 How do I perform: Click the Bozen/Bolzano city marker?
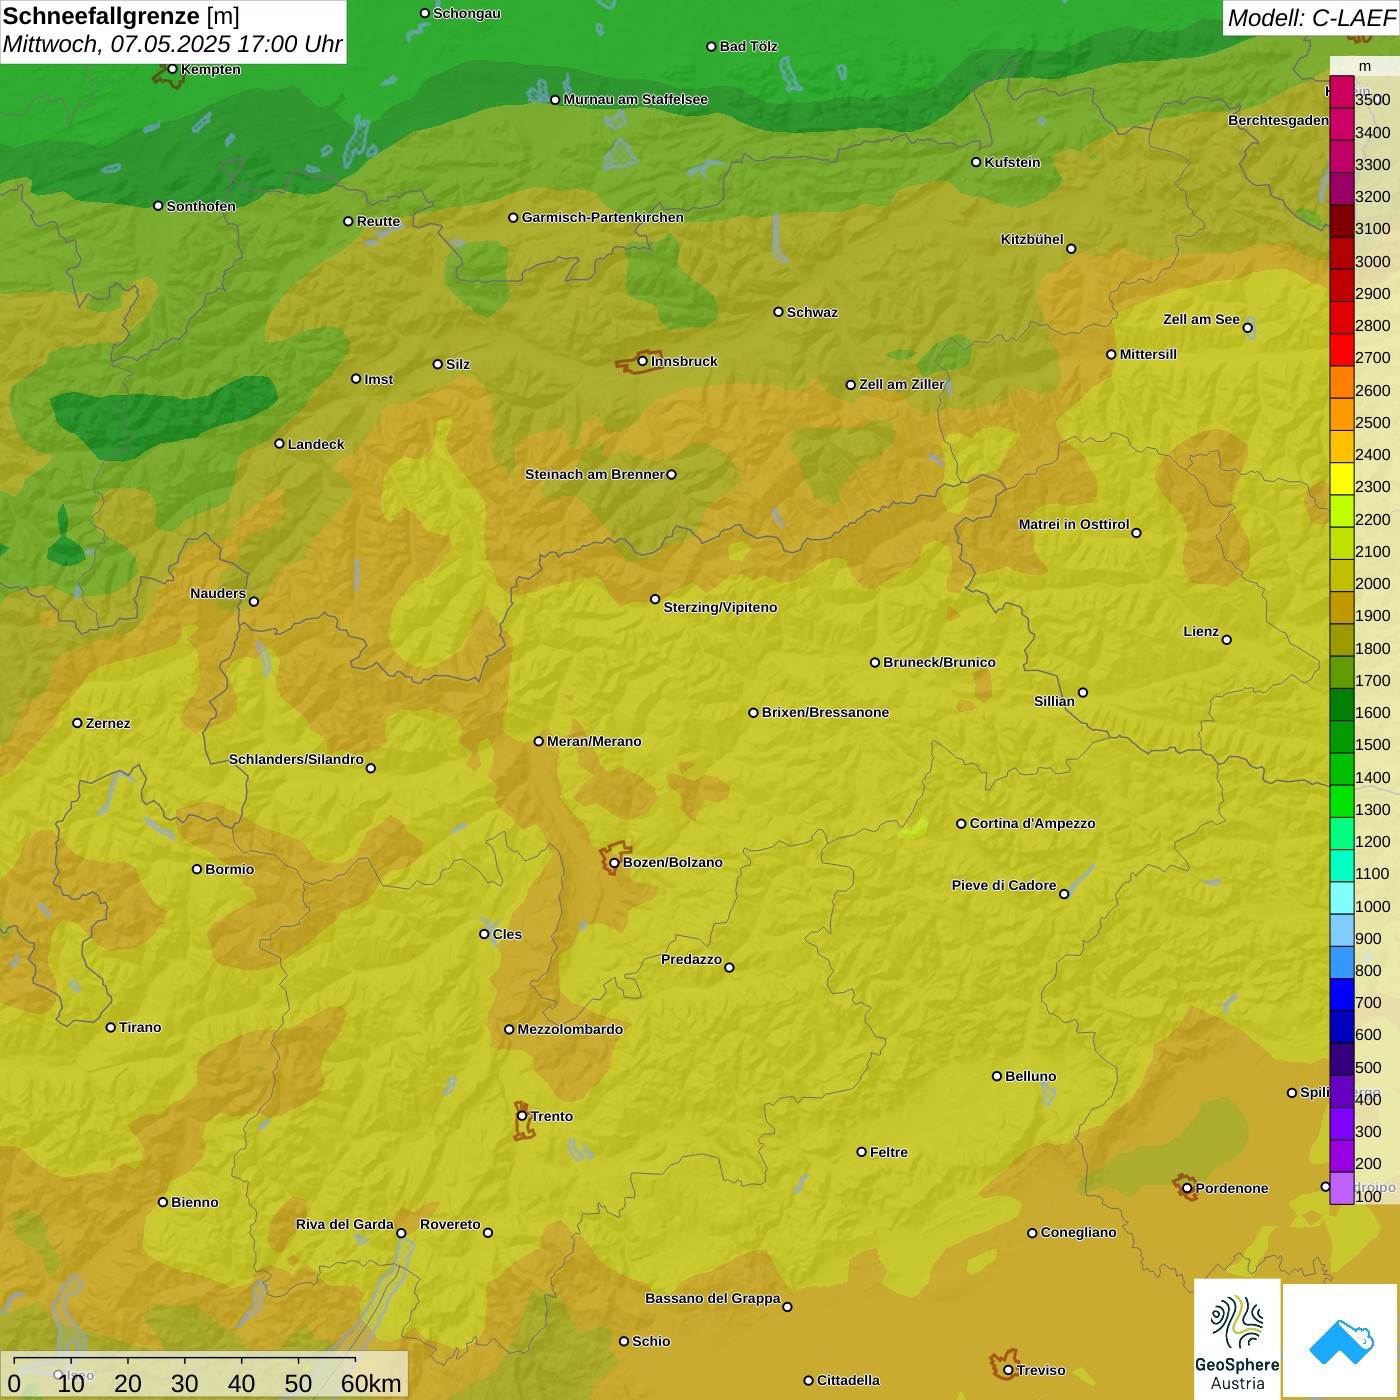[x=614, y=862]
